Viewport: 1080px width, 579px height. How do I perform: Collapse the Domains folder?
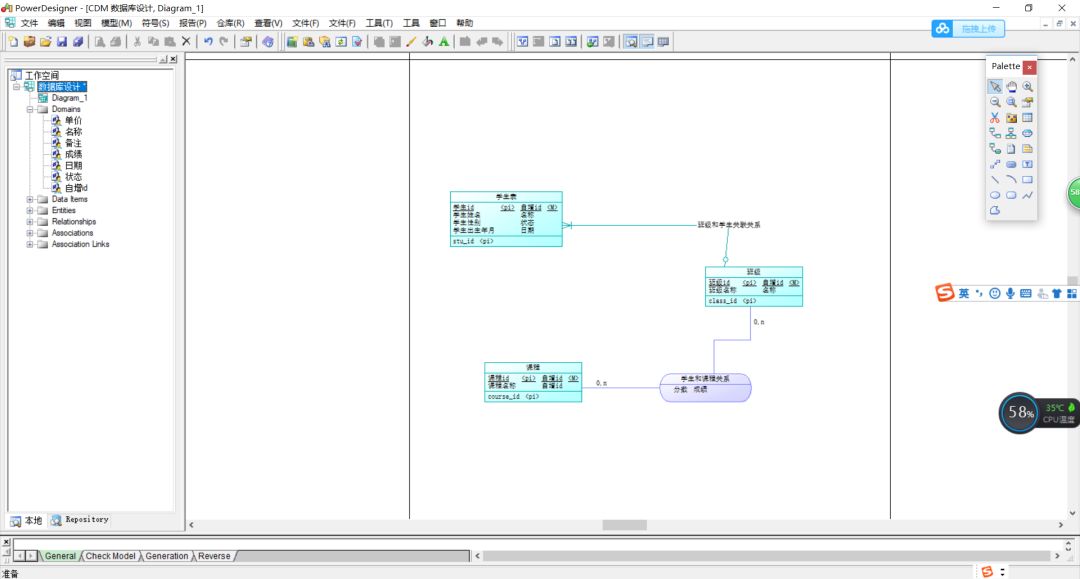tap(30, 109)
